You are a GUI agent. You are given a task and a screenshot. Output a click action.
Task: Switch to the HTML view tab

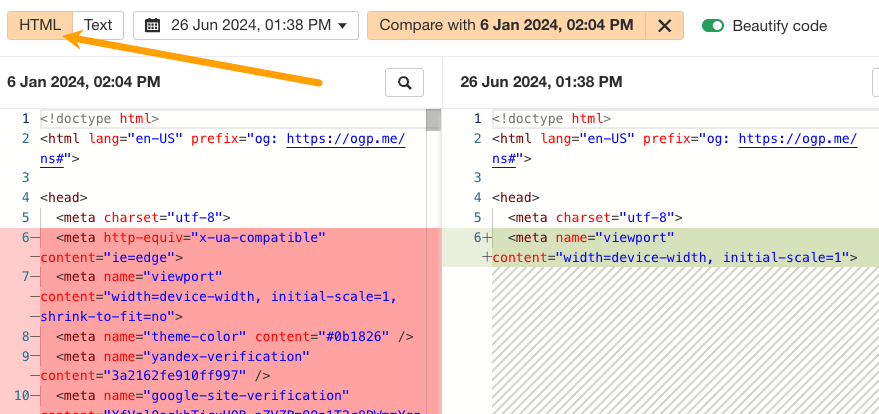(40, 25)
